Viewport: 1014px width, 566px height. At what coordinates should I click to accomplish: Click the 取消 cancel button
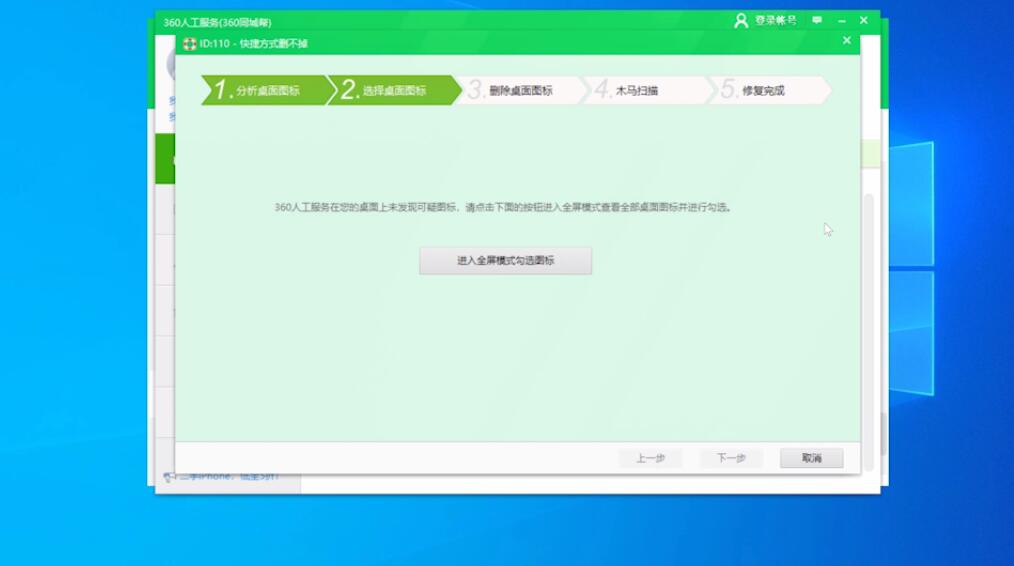[811, 458]
